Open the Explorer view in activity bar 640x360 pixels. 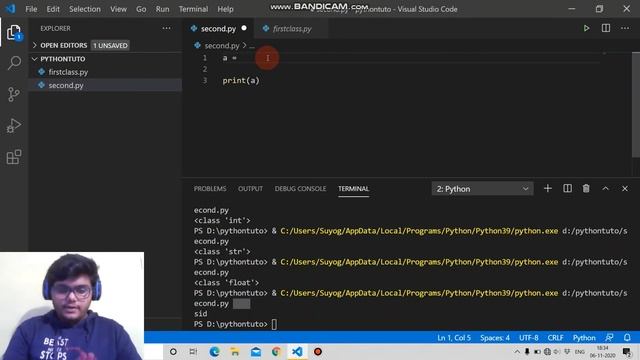(14, 32)
